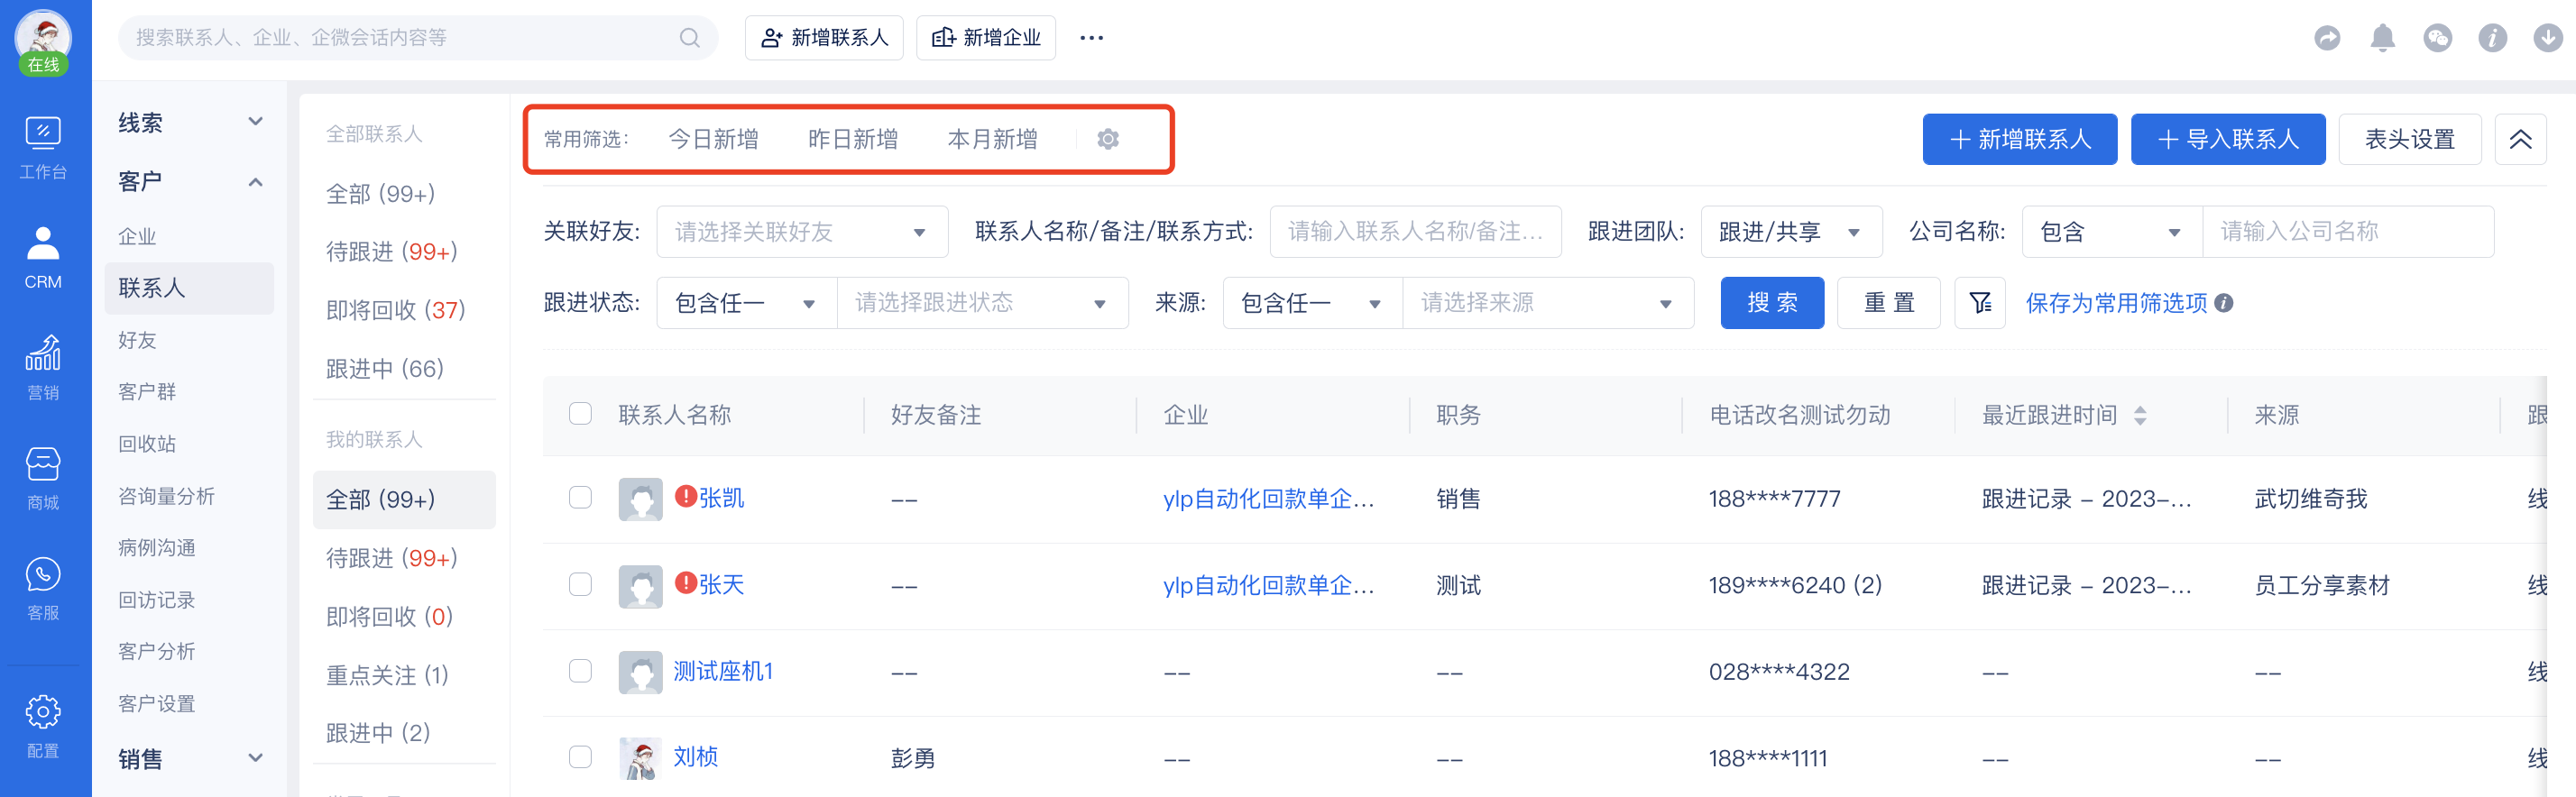Open the 客服 customer service sidebar icon

tap(43, 588)
